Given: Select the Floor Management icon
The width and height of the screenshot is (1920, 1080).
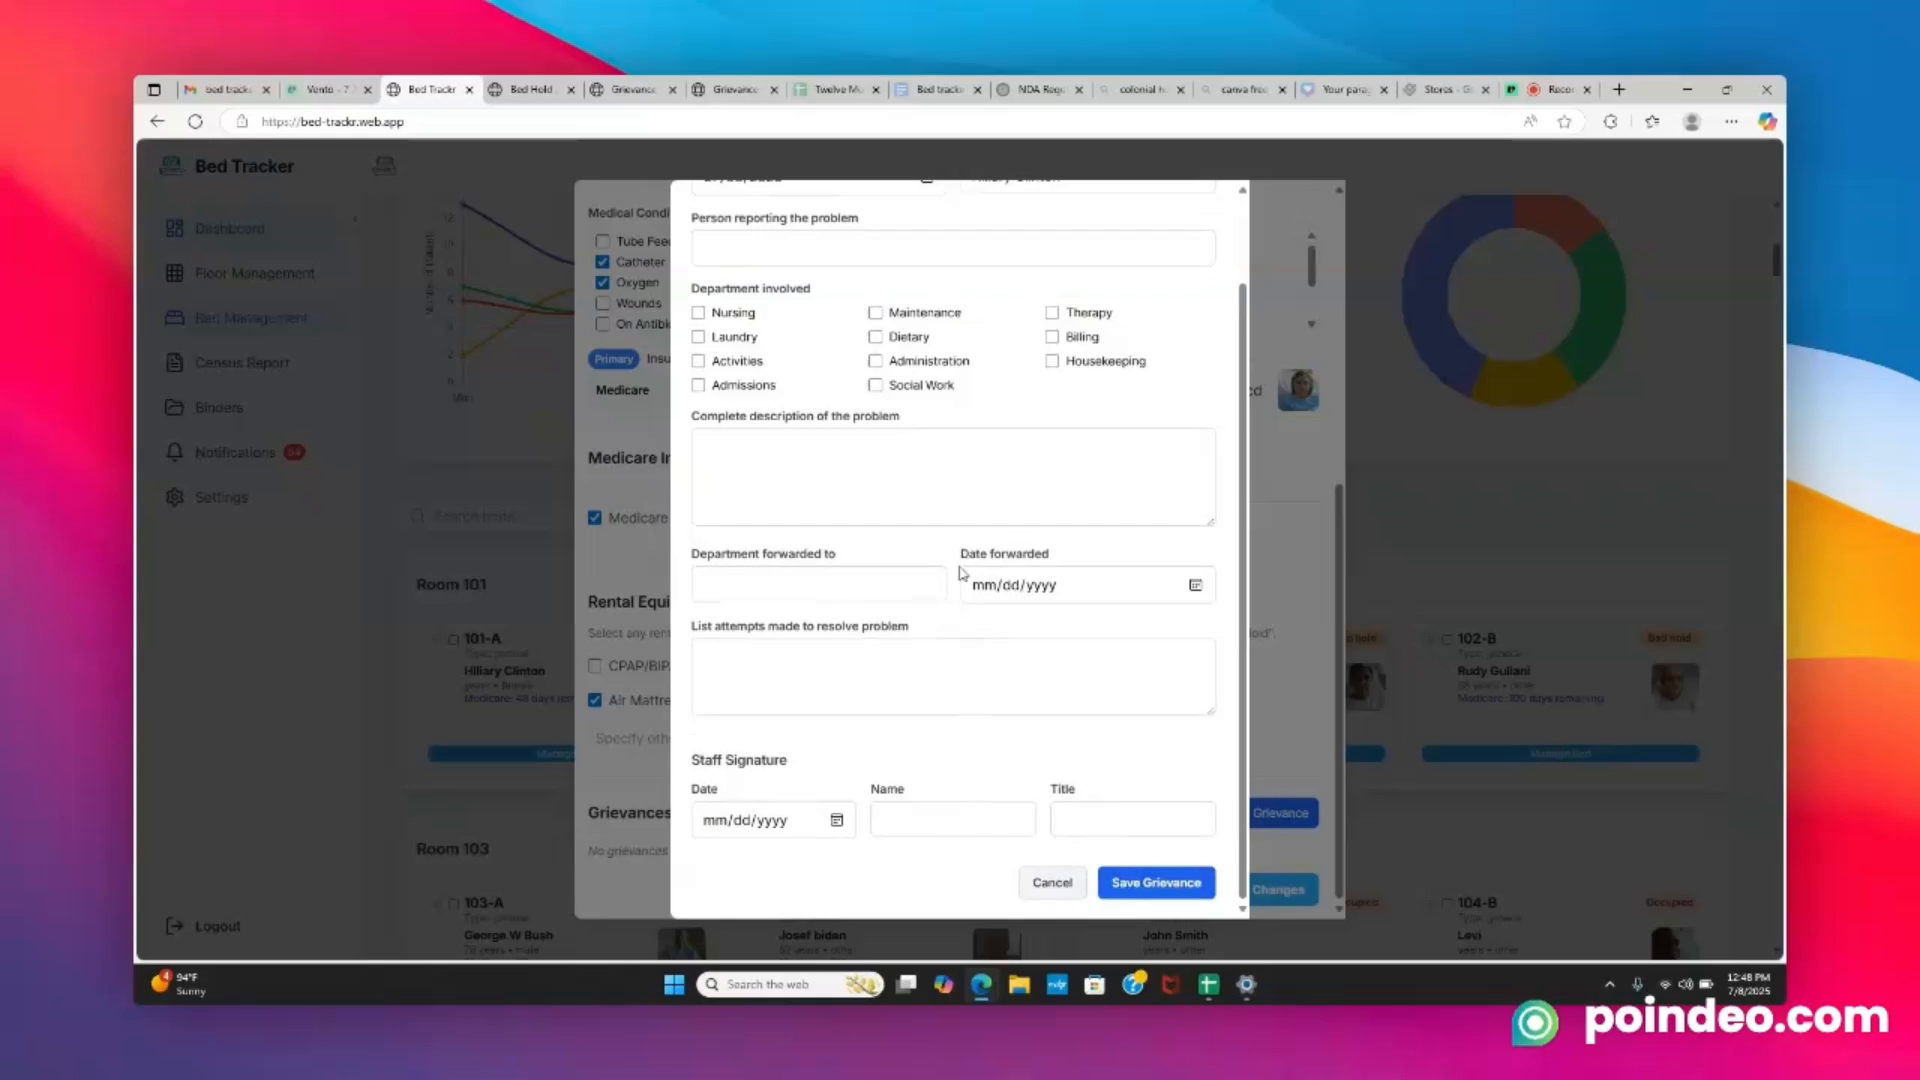Looking at the screenshot, I should [x=175, y=273].
